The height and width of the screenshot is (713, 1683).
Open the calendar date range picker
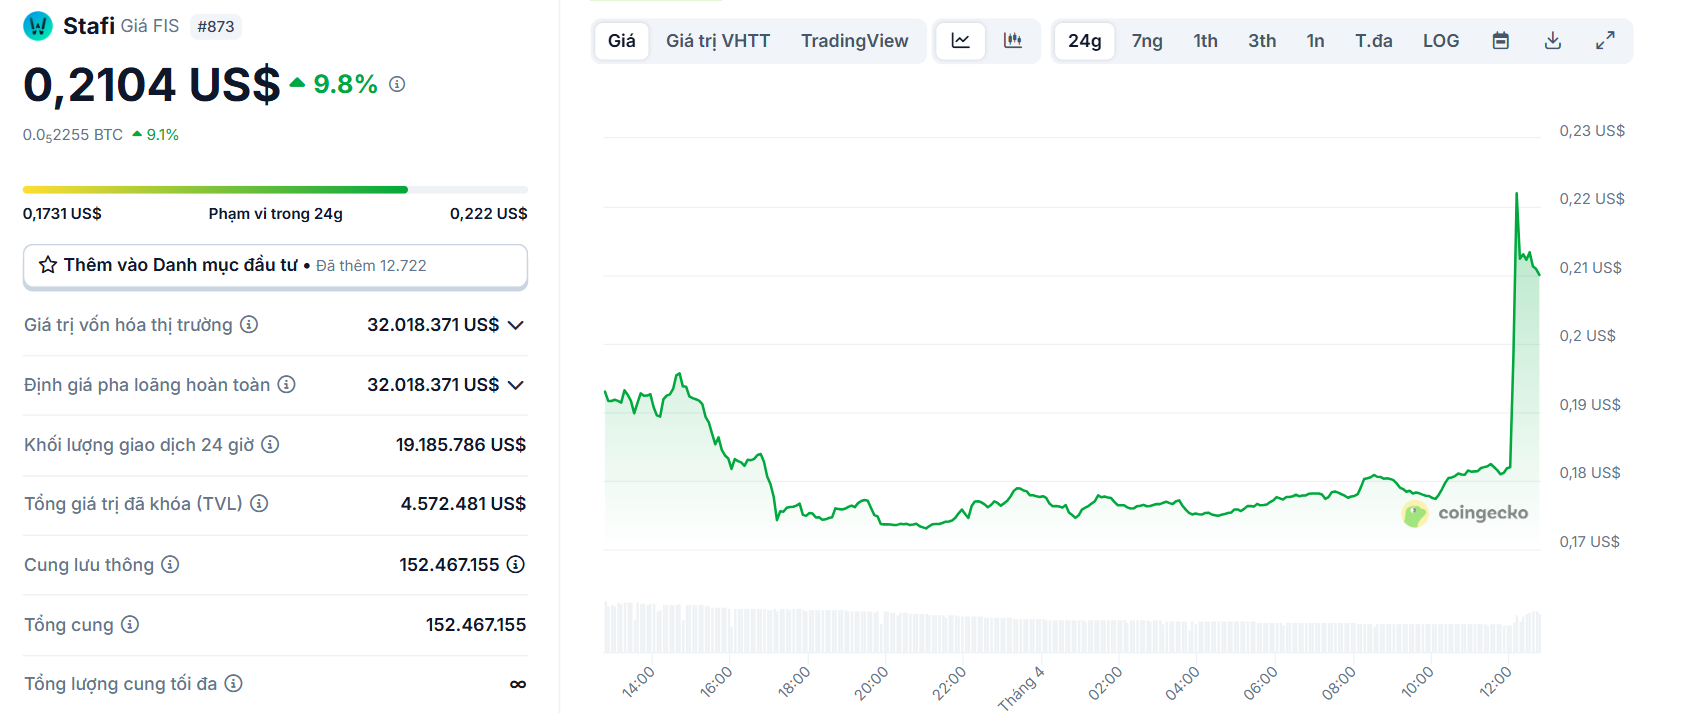(x=1500, y=41)
